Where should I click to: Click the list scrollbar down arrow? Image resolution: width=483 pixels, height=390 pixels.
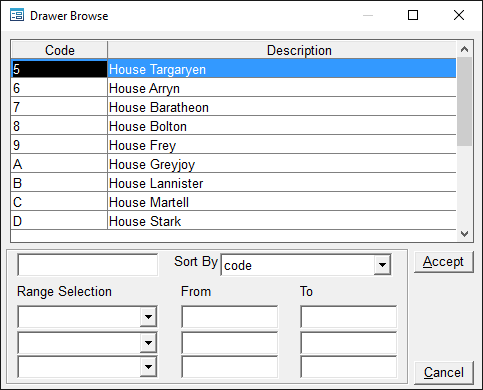tap(464, 234)
